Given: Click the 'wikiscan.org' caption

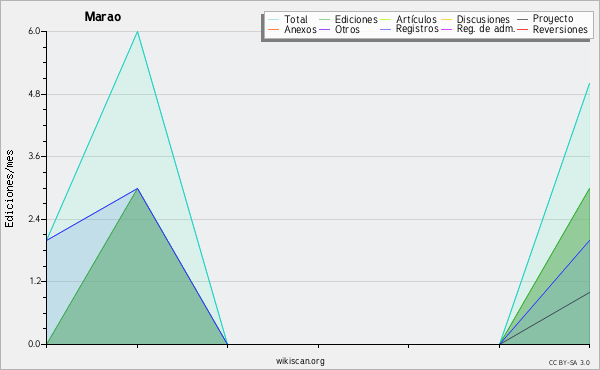Looking at the screenshot, I should point(300,361).
